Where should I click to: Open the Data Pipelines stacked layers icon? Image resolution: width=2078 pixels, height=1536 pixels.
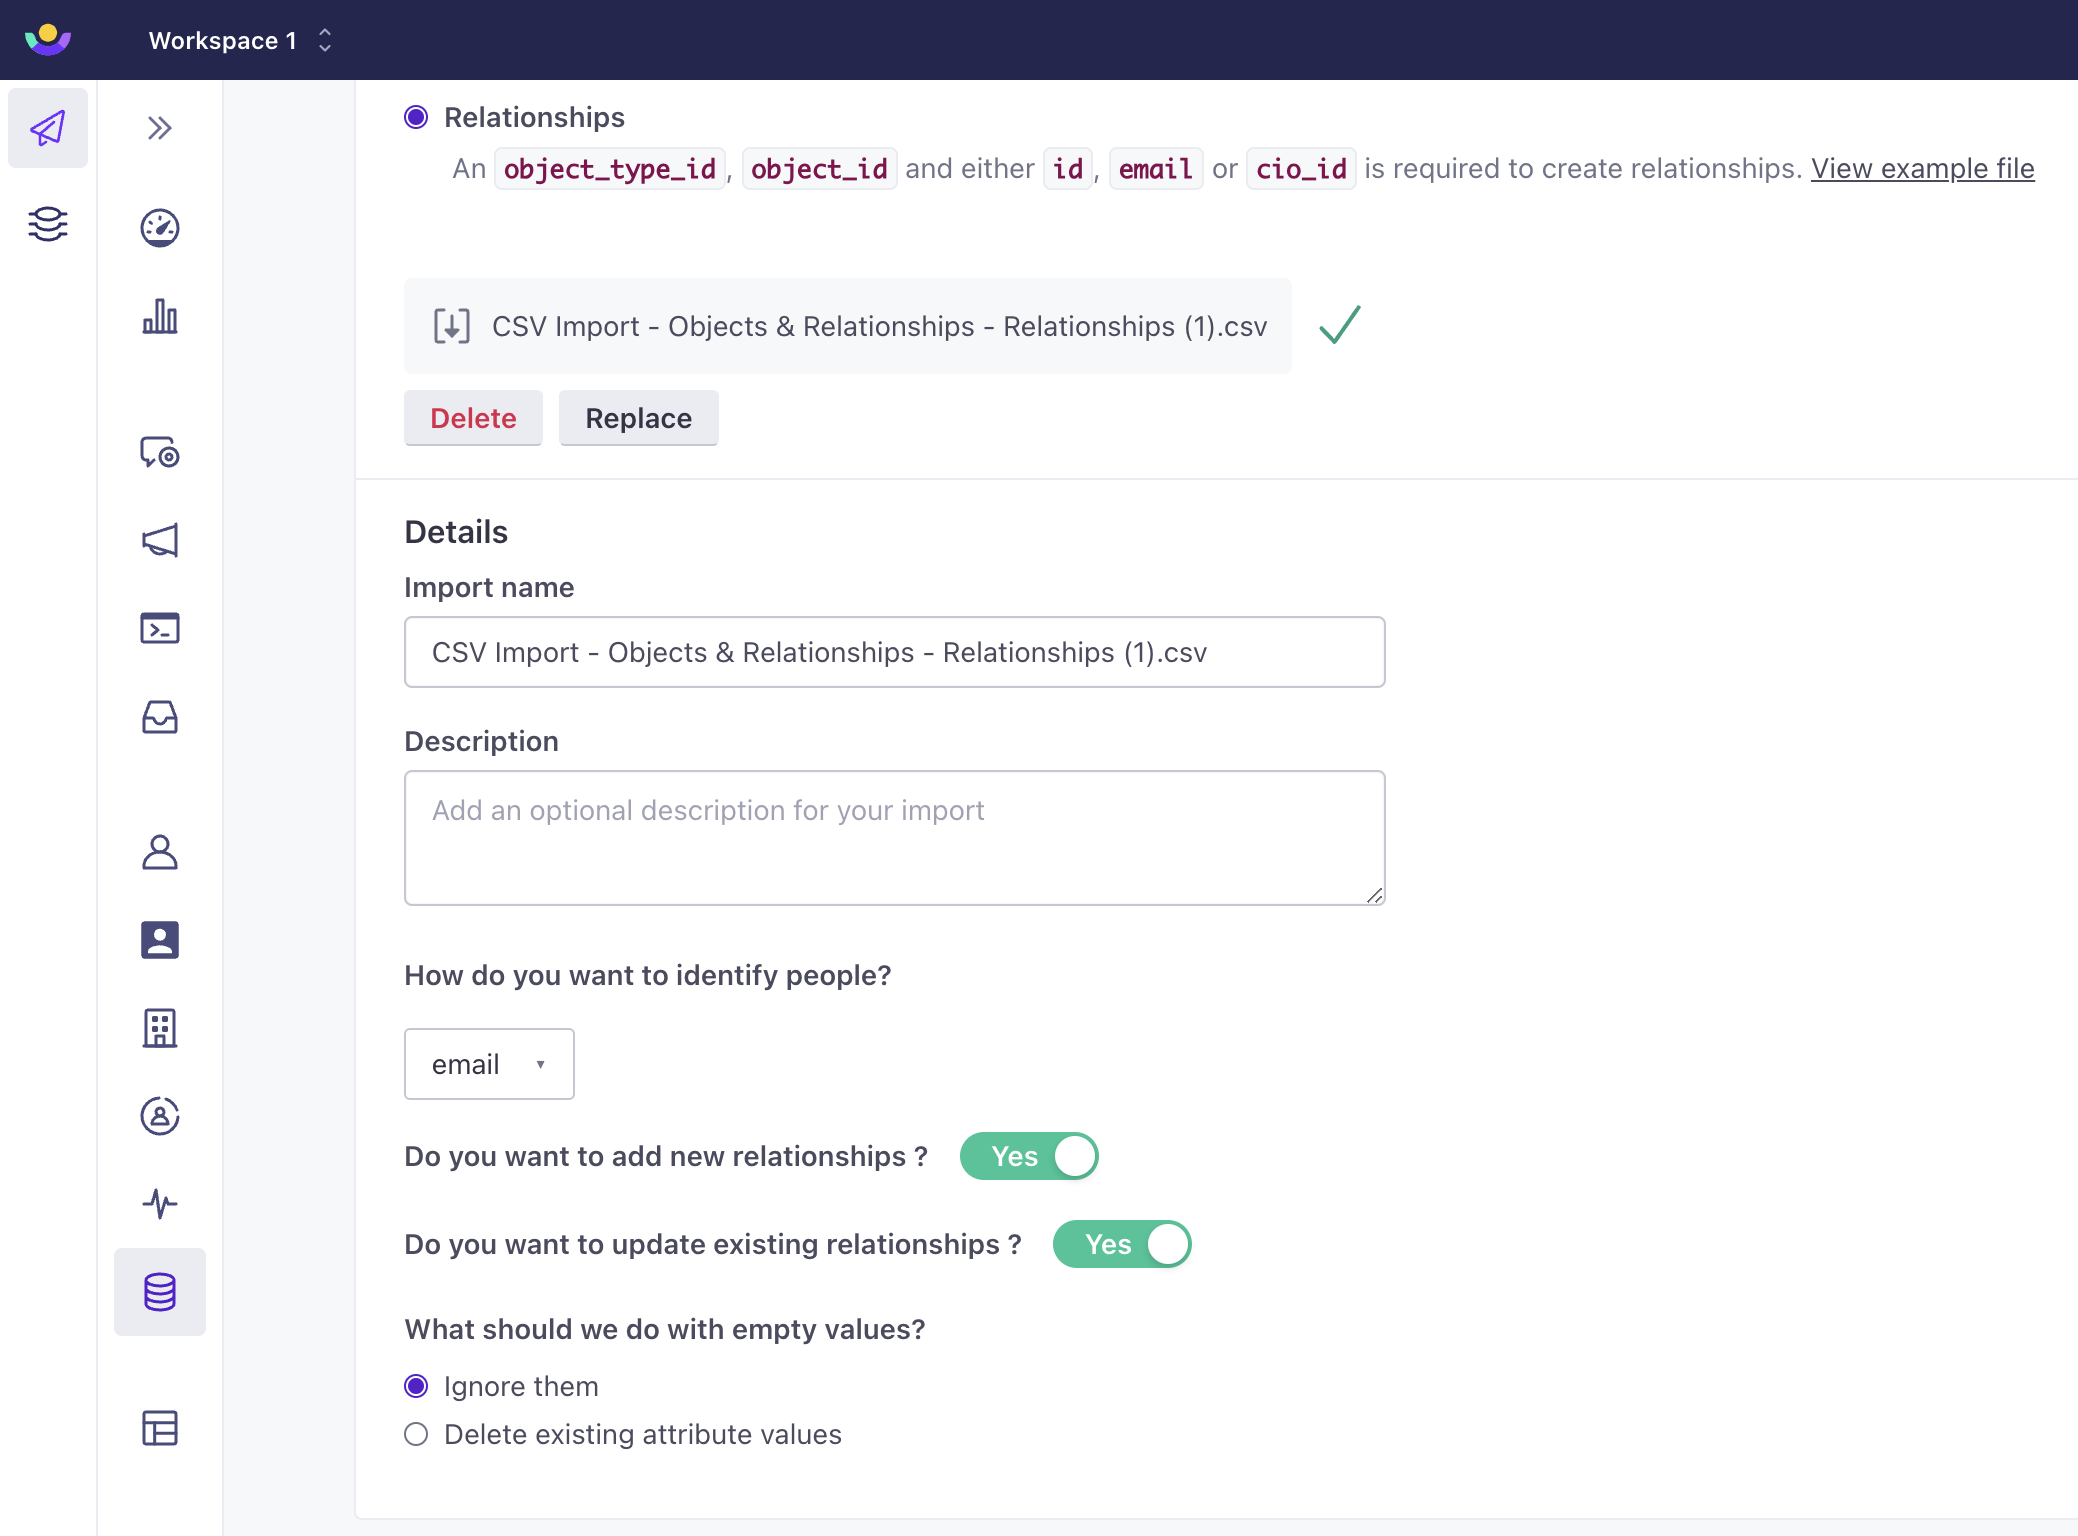(x=47, y=224)
